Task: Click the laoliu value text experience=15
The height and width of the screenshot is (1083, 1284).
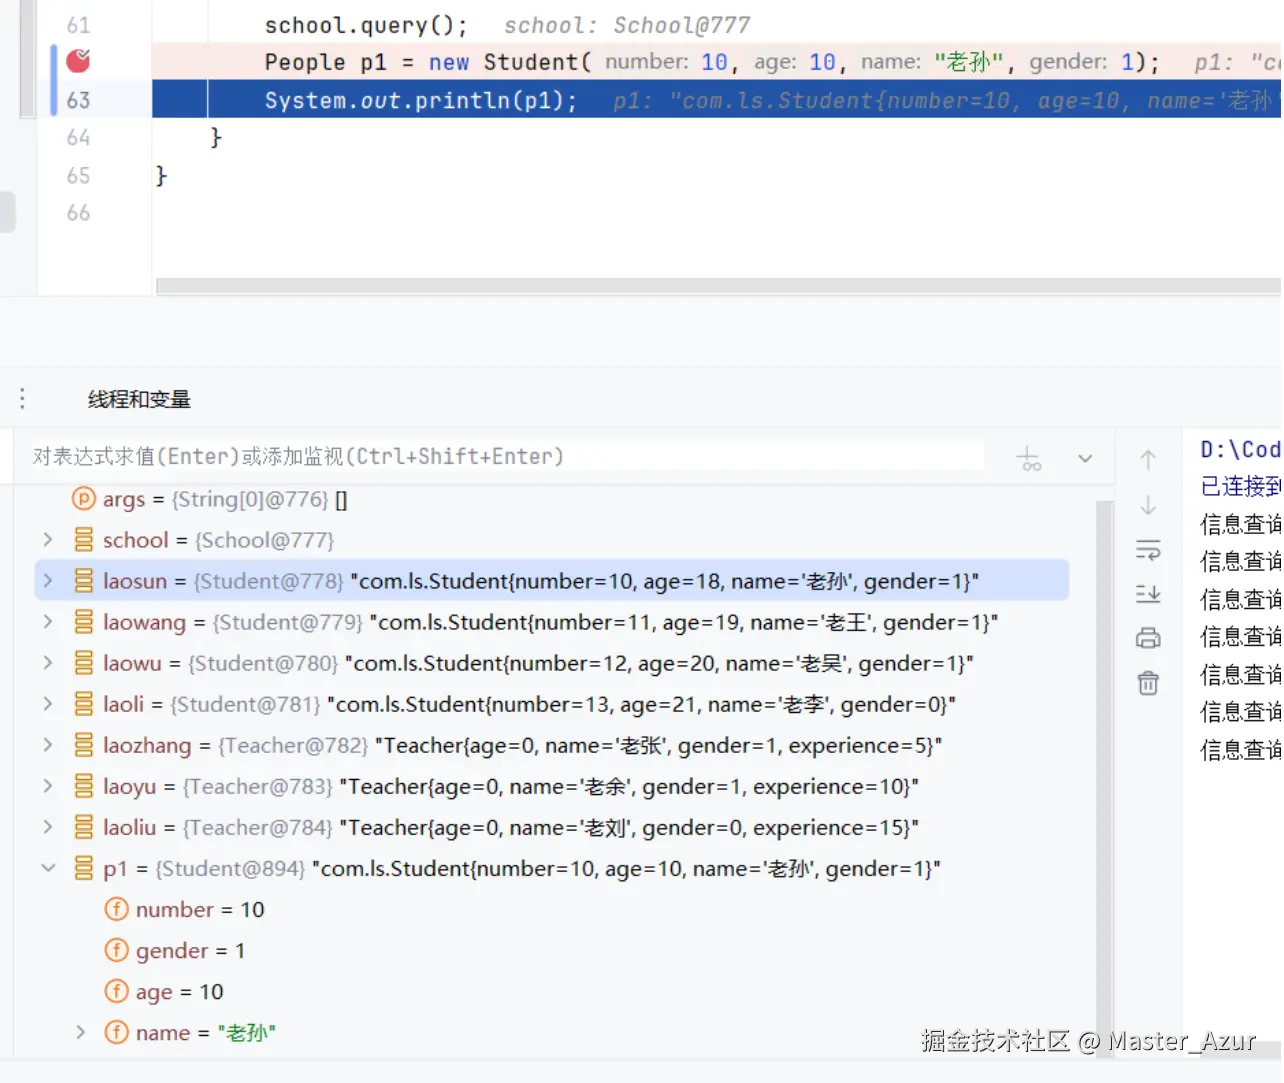Action: tap(629, 827)
